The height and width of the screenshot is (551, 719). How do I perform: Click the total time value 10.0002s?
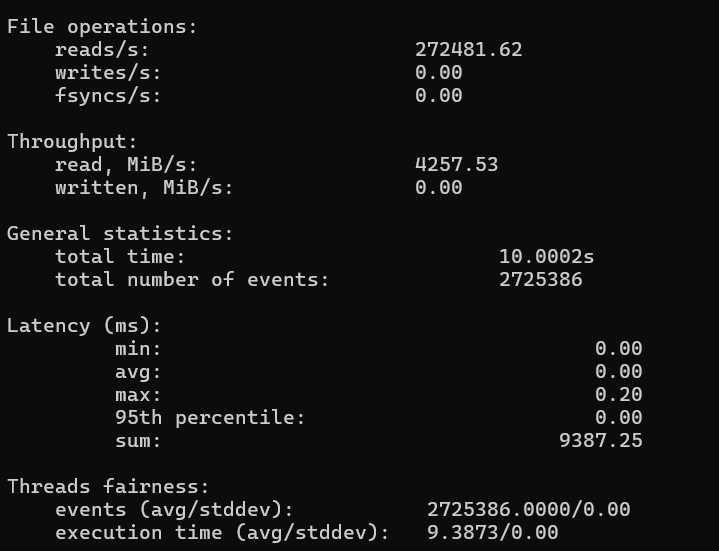(x=546, y=257)
